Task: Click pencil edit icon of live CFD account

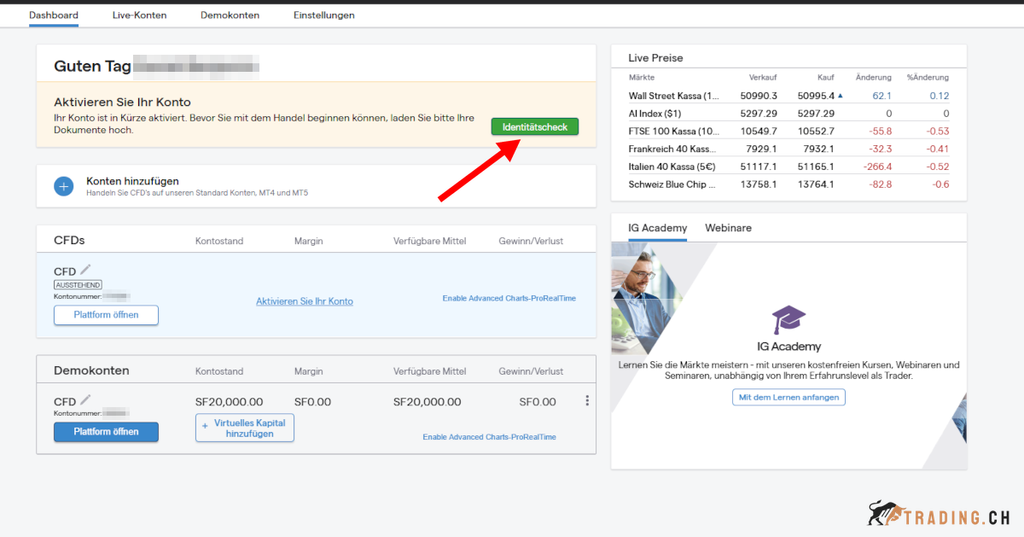Action: click(x=86, y=269)
